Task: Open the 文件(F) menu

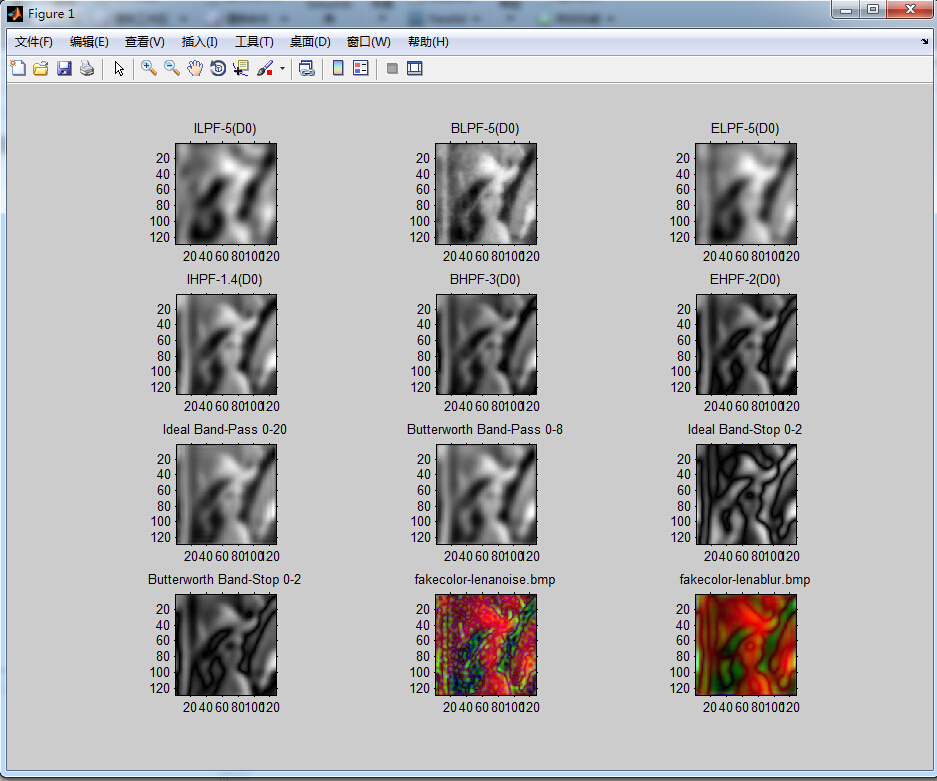Action: click(33, 42)
